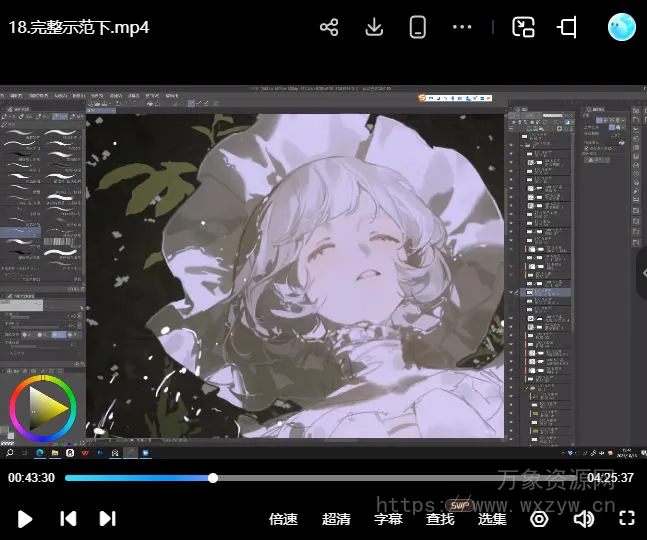Click the share icon in the top bar
The image size is (647, 540).
point(329,28)
